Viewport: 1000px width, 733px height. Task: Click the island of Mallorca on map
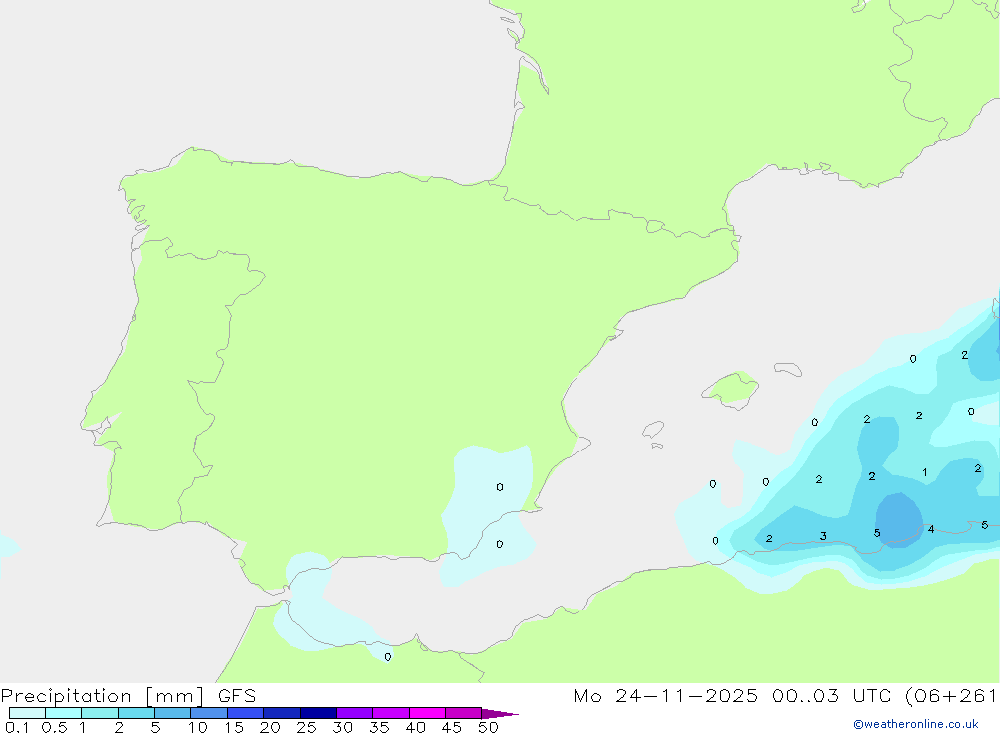pos(732,389)
